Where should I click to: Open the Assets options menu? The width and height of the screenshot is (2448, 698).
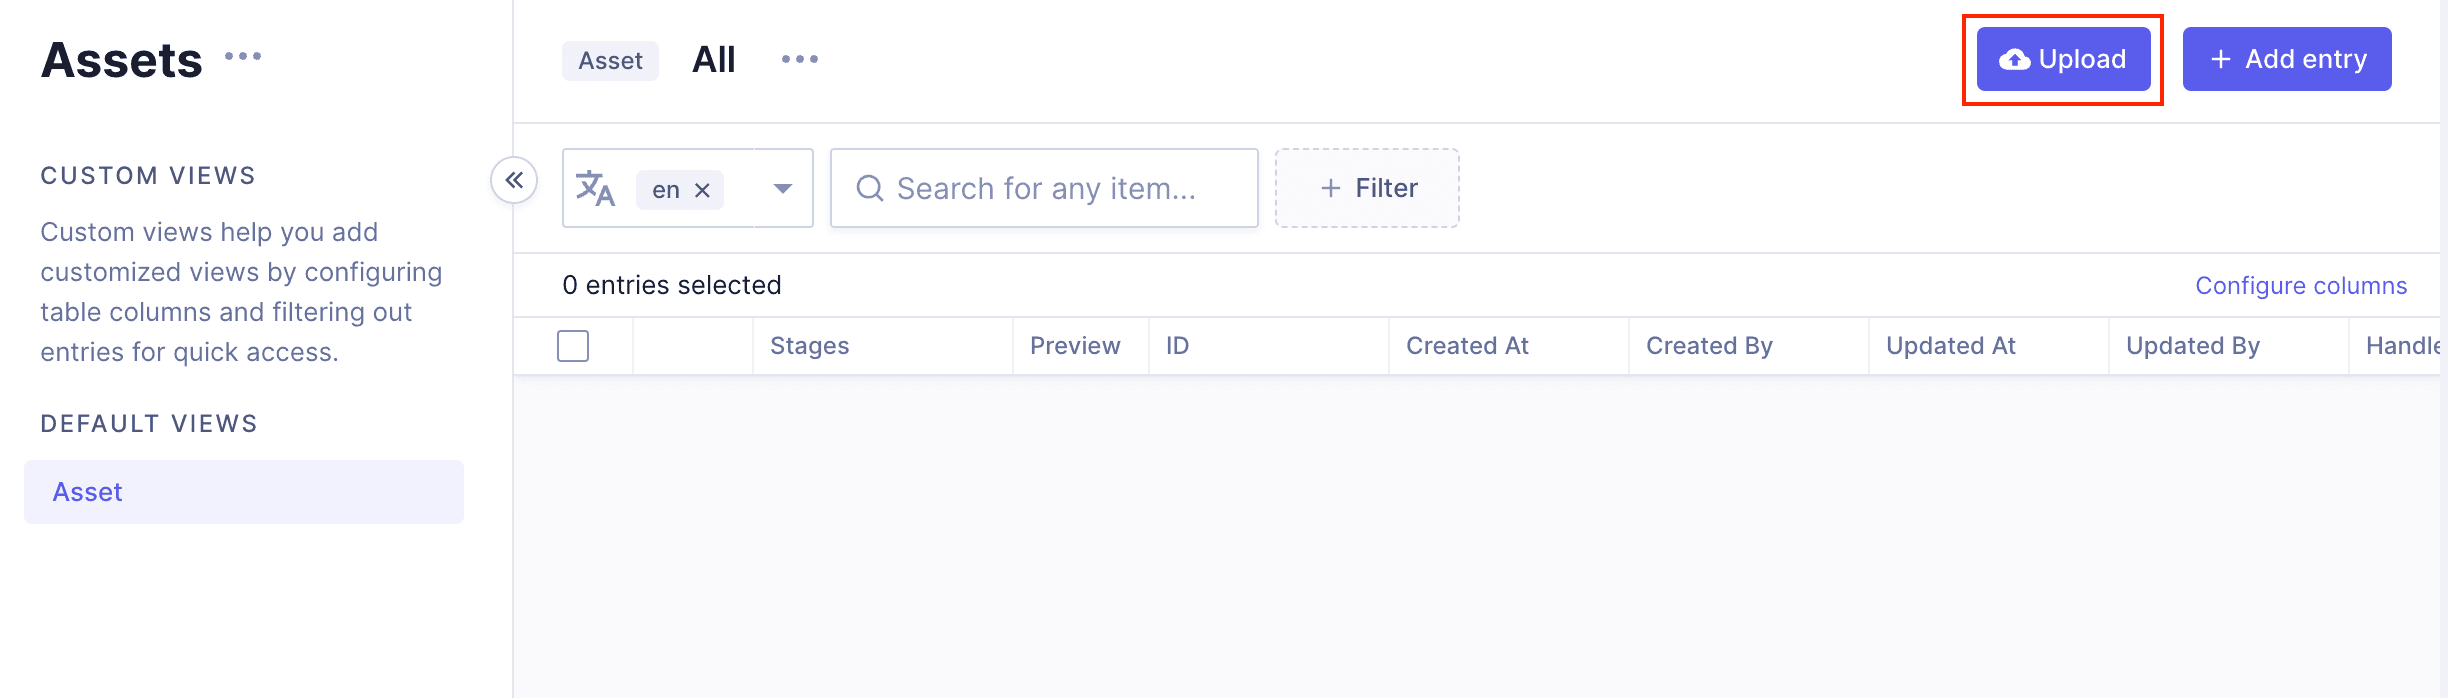point(243,57)
